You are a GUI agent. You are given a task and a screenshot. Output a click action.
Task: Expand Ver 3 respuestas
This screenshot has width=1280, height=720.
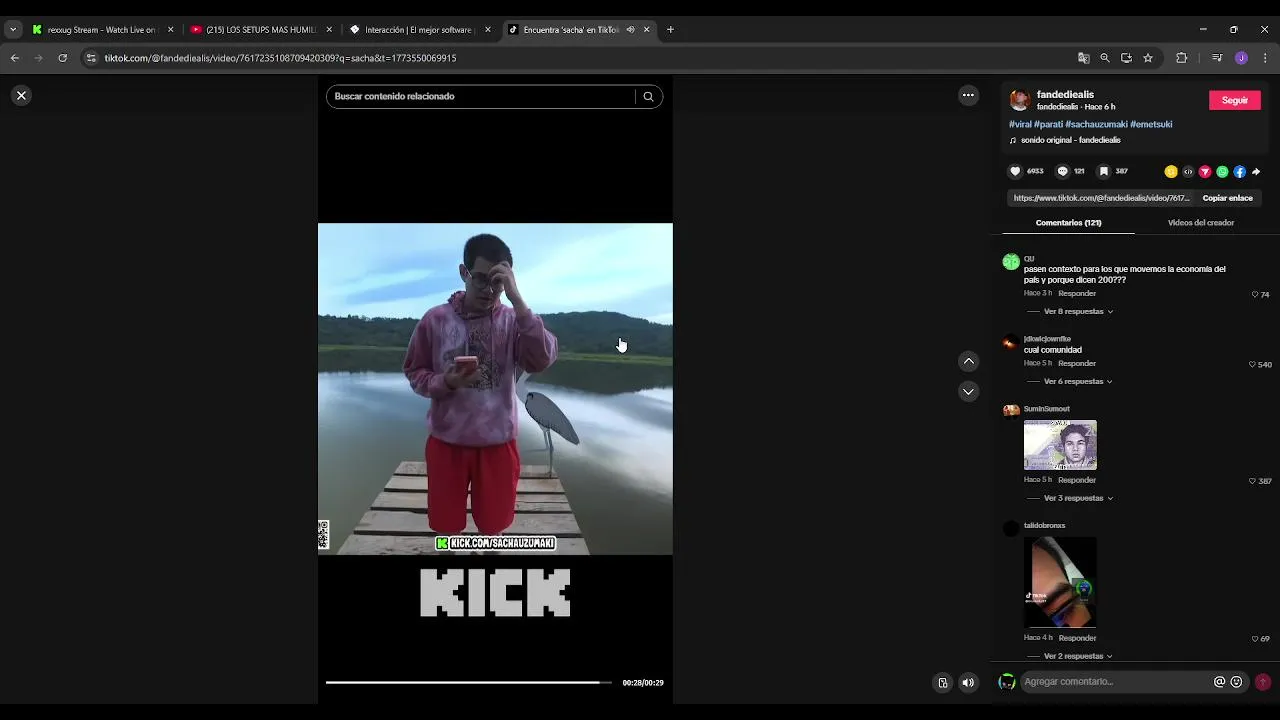[x=1078, y=498]
